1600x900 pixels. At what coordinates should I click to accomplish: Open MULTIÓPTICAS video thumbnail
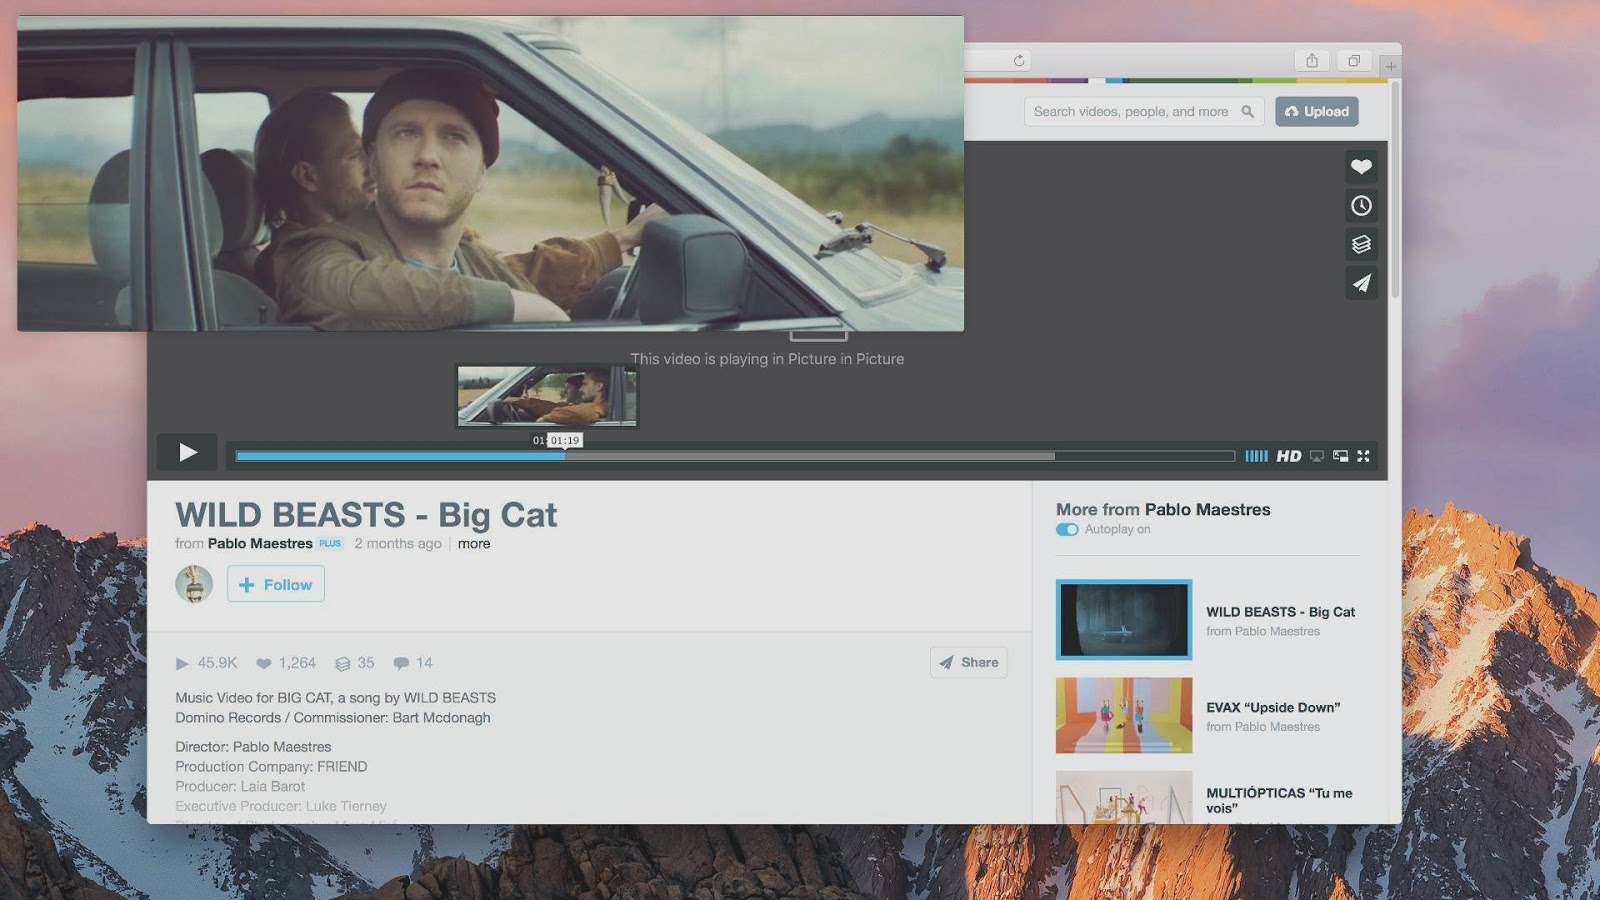pyautogui.click(x=1124, y=797)
